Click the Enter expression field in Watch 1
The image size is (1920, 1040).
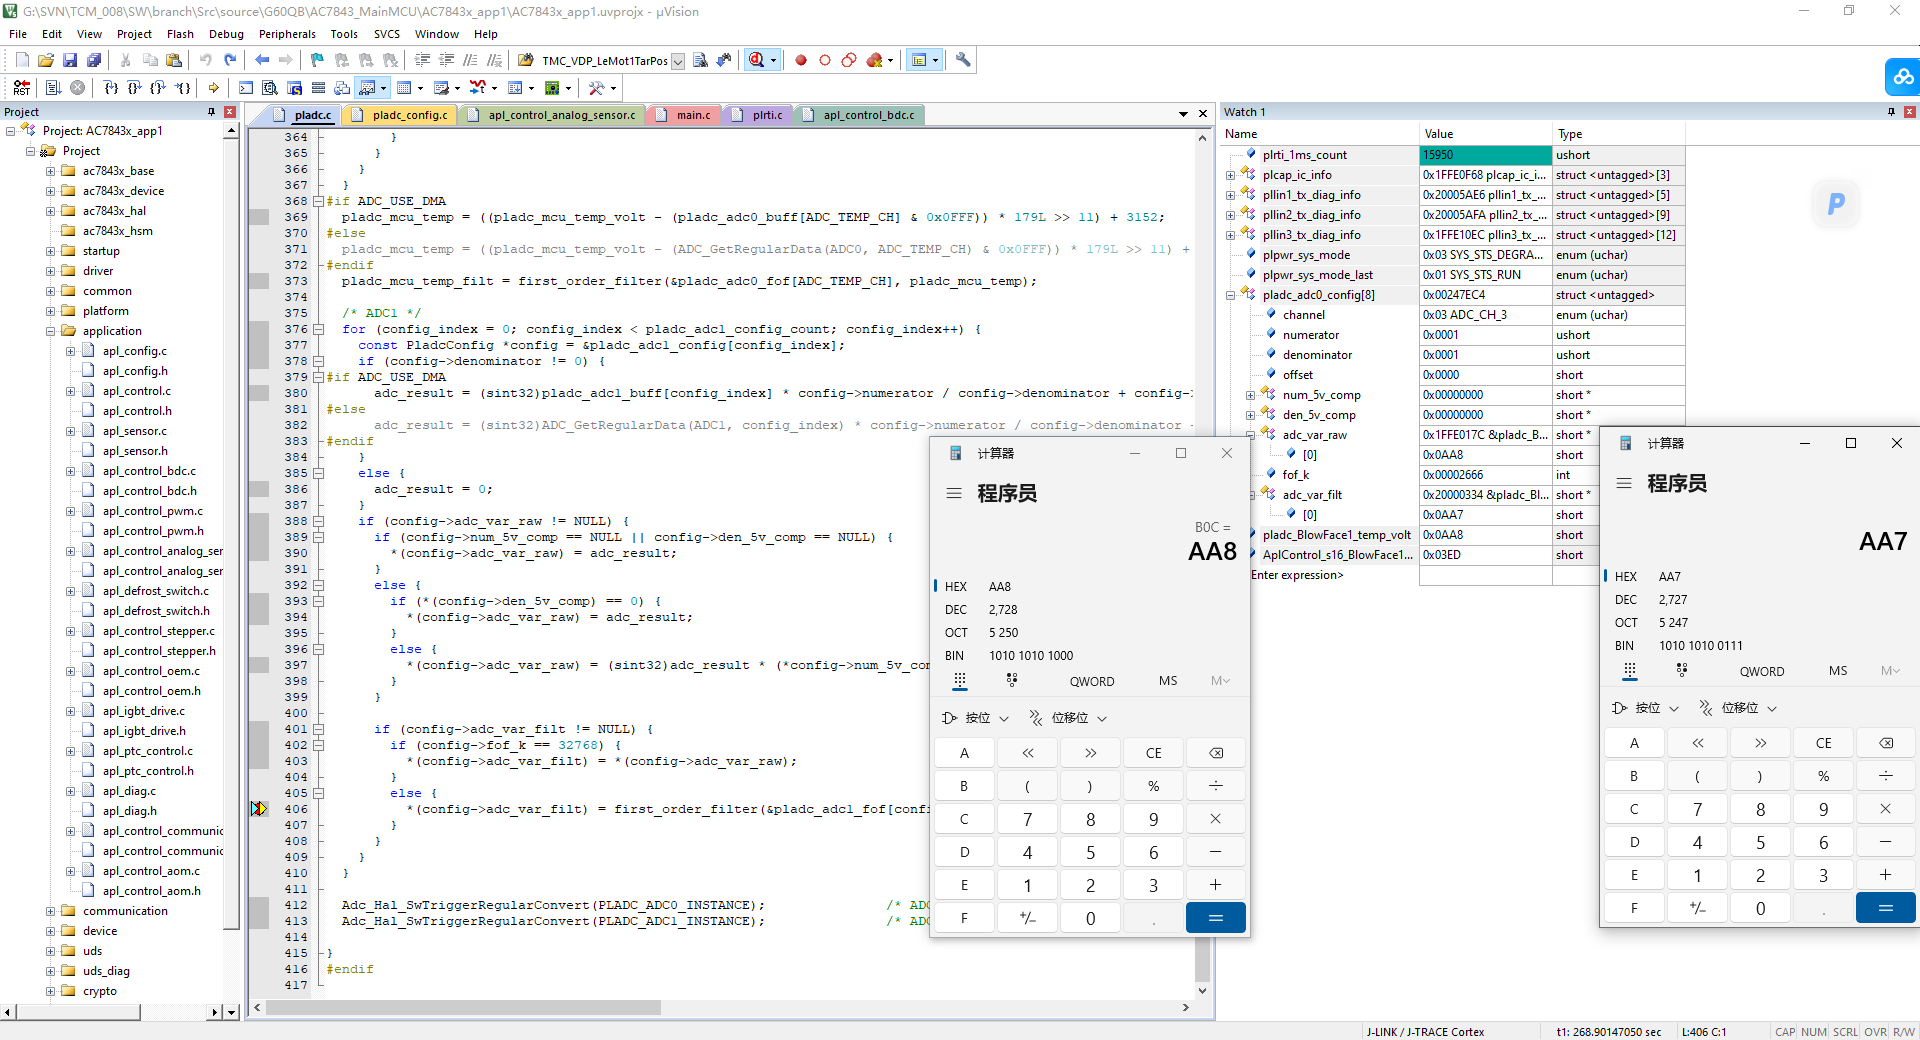(1297, 575)
